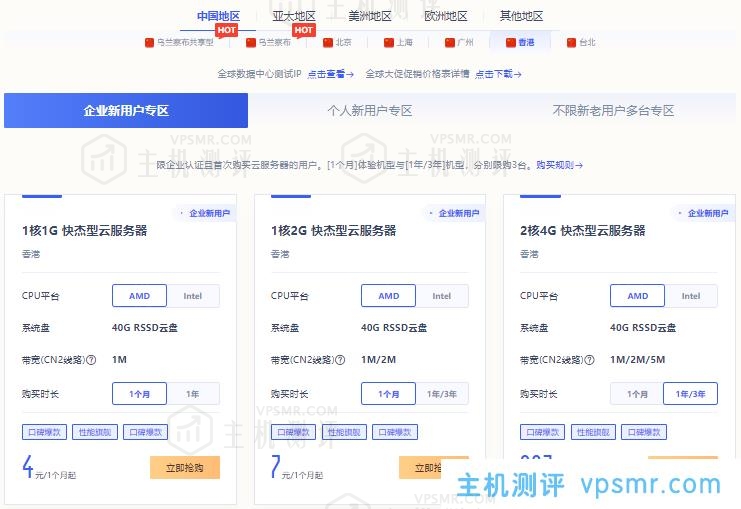Screen dimensions: 741x509
Task: Open bandwidth help icon in 1核1G card
Action: click(92, 360)
